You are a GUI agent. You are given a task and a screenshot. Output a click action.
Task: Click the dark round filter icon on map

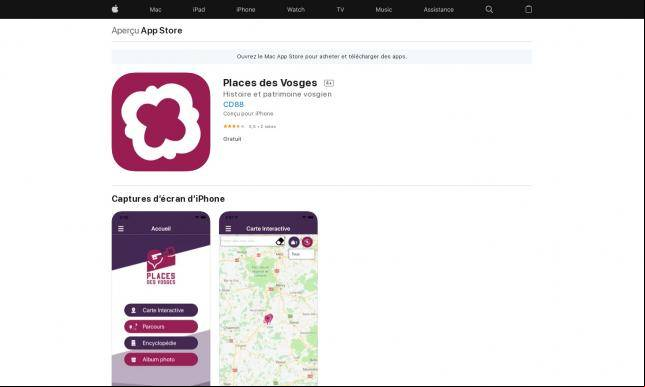coord(294,242)
